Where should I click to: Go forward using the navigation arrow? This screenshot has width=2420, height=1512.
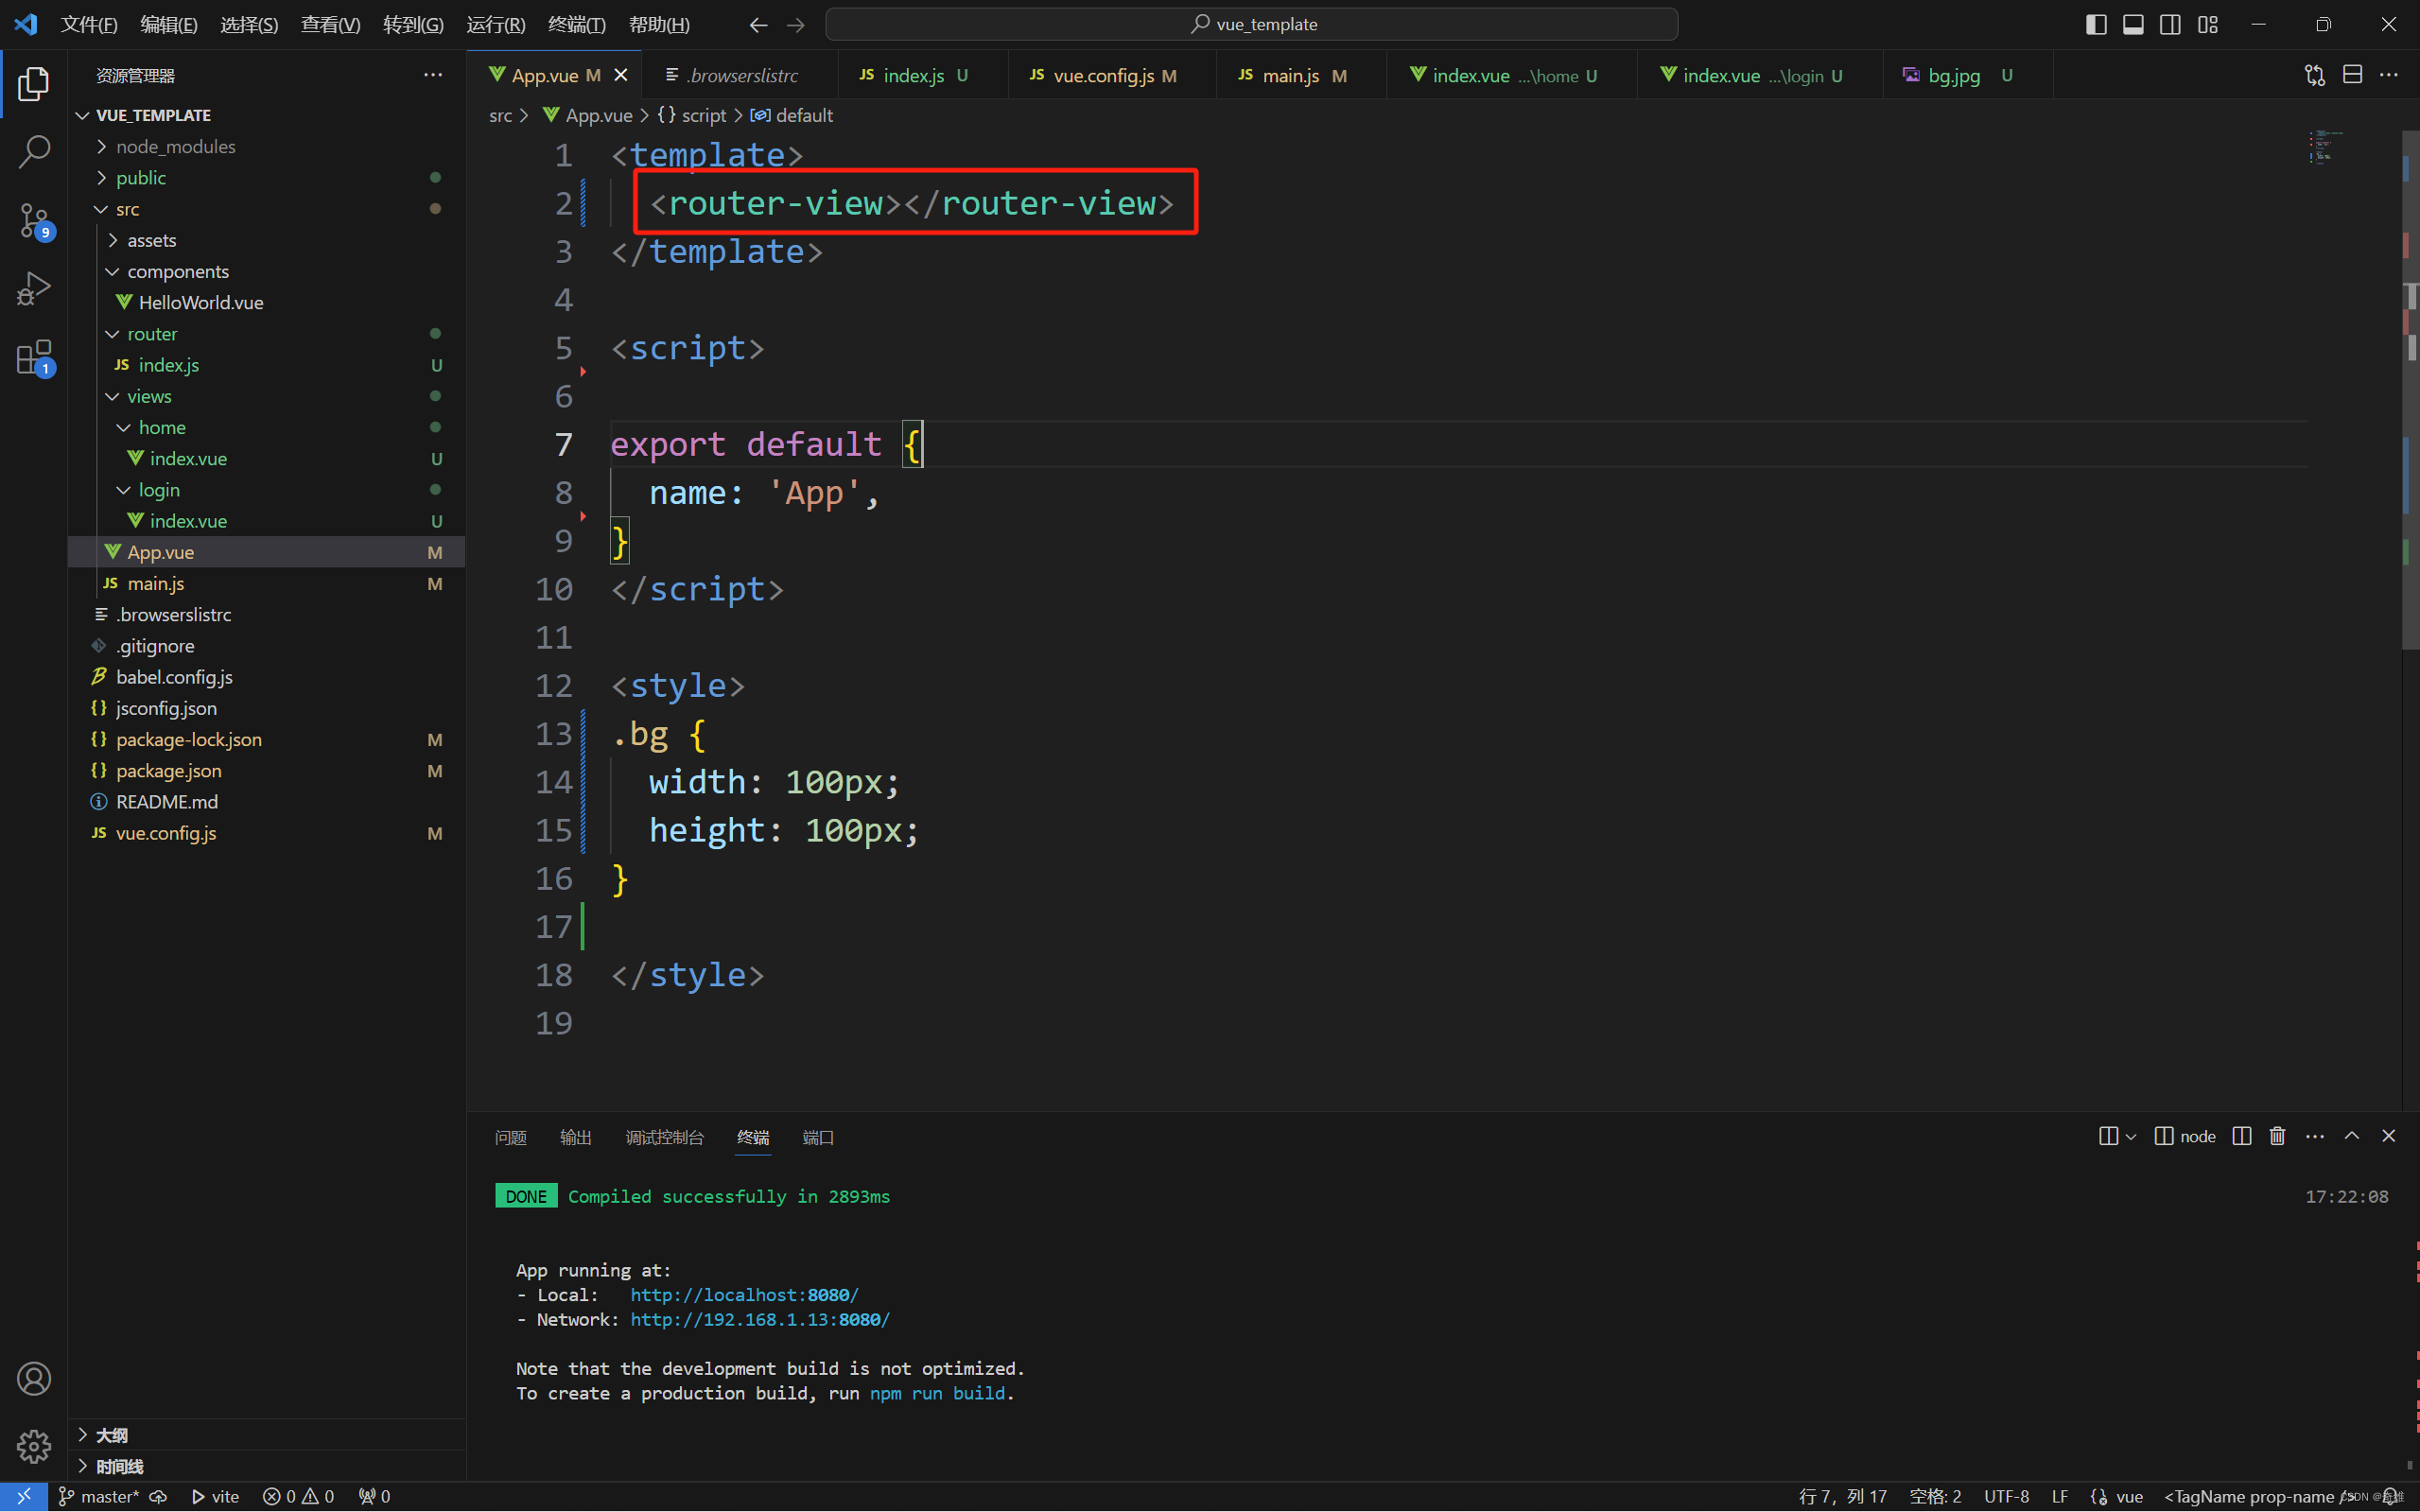[796, 24]
